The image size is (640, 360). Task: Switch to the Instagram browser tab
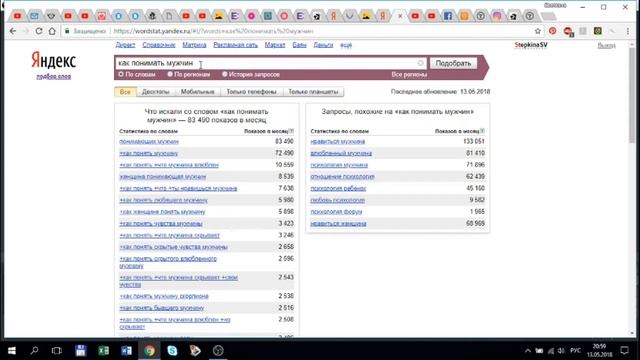tap(497, 16)
